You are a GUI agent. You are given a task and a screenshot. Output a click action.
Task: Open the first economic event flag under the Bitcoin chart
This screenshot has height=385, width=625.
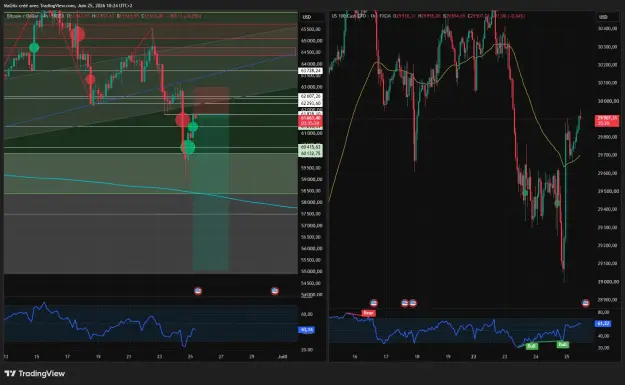(x=198, y=291)
